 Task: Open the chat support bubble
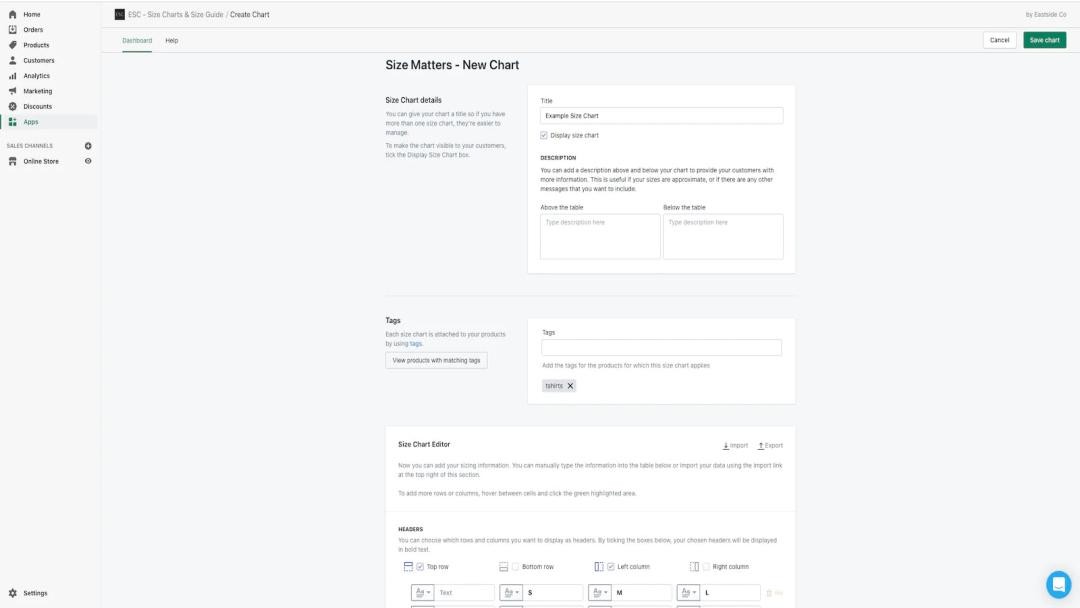coord(1058,584)
